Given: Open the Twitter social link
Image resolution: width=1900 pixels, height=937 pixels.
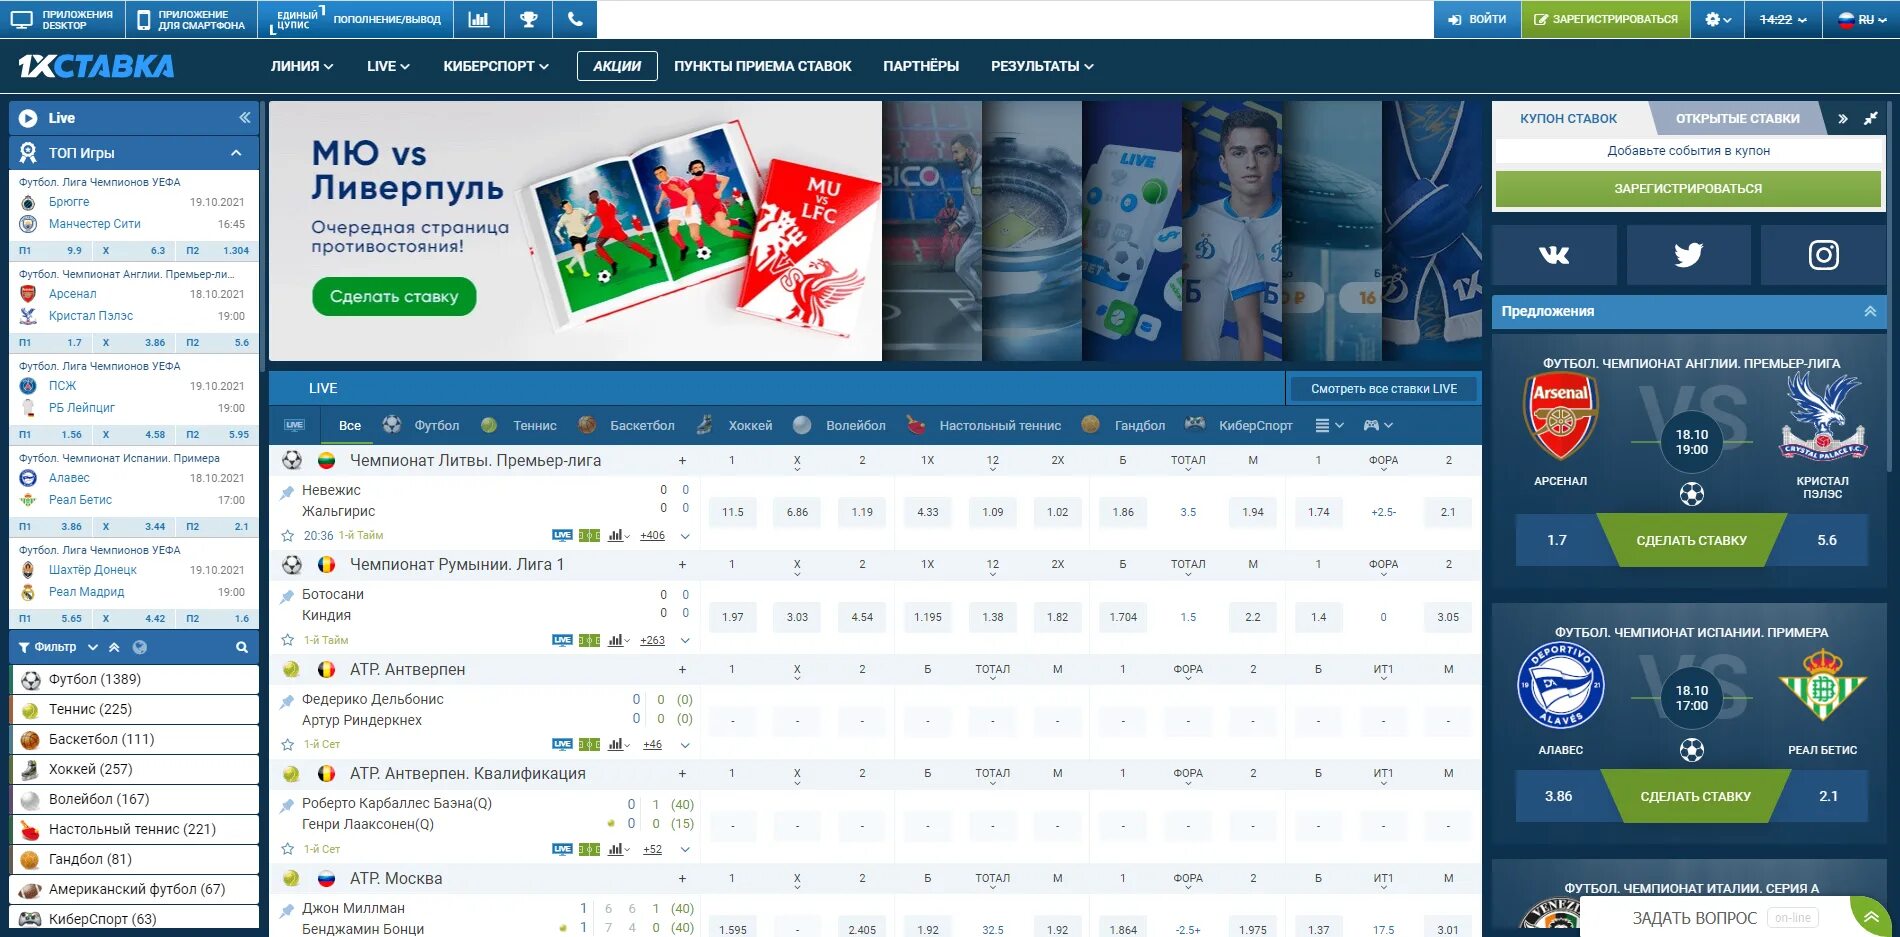Looking at the screenshot, I should point(1688,255).
